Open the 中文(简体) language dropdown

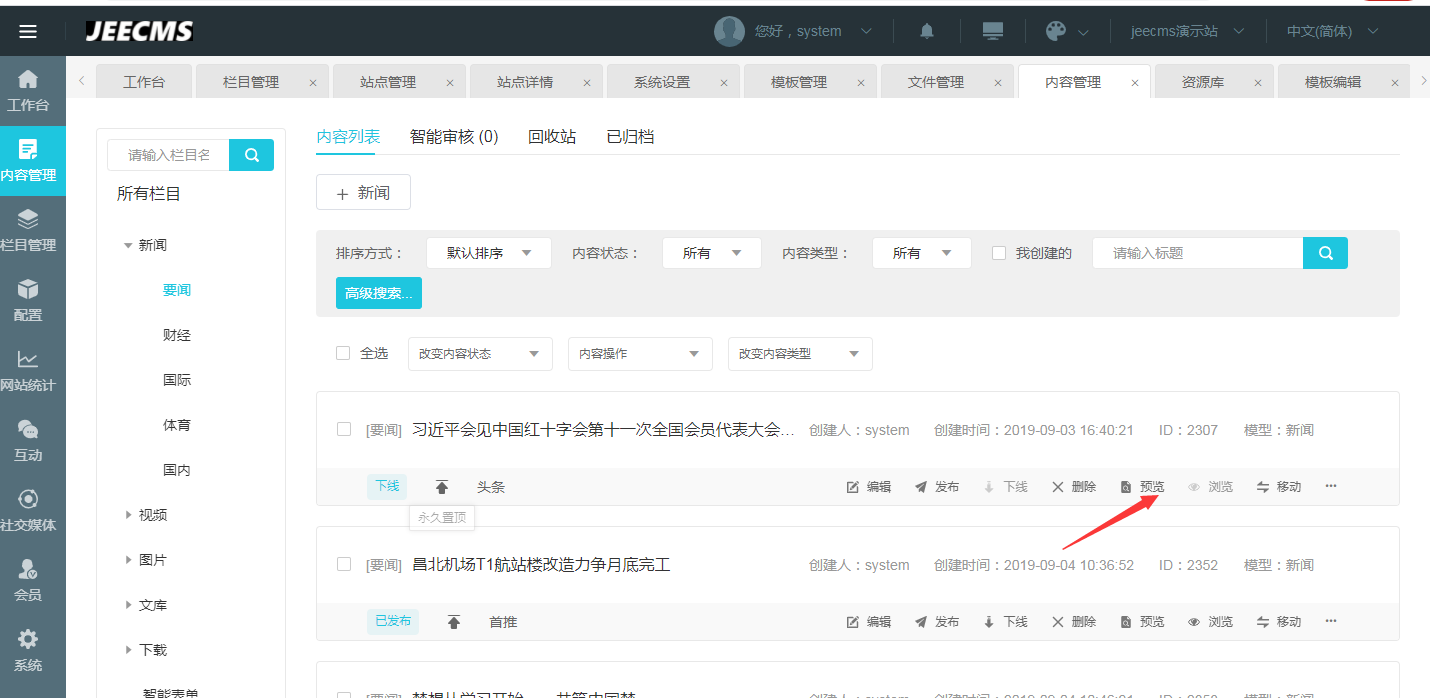tap(1333, 31)
